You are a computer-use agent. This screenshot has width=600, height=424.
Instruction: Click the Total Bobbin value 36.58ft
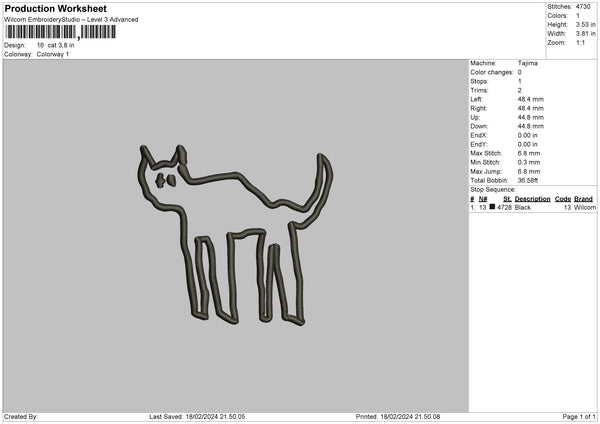click(x=528, y=180)
